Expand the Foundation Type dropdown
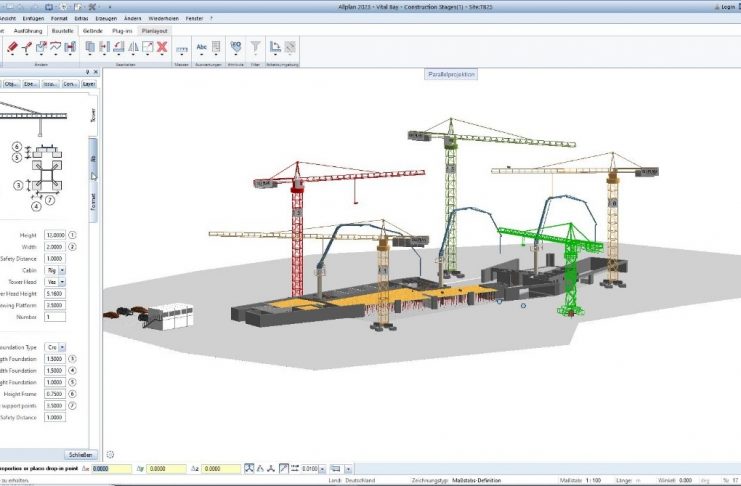741x486 pixels. pos(62,346)
